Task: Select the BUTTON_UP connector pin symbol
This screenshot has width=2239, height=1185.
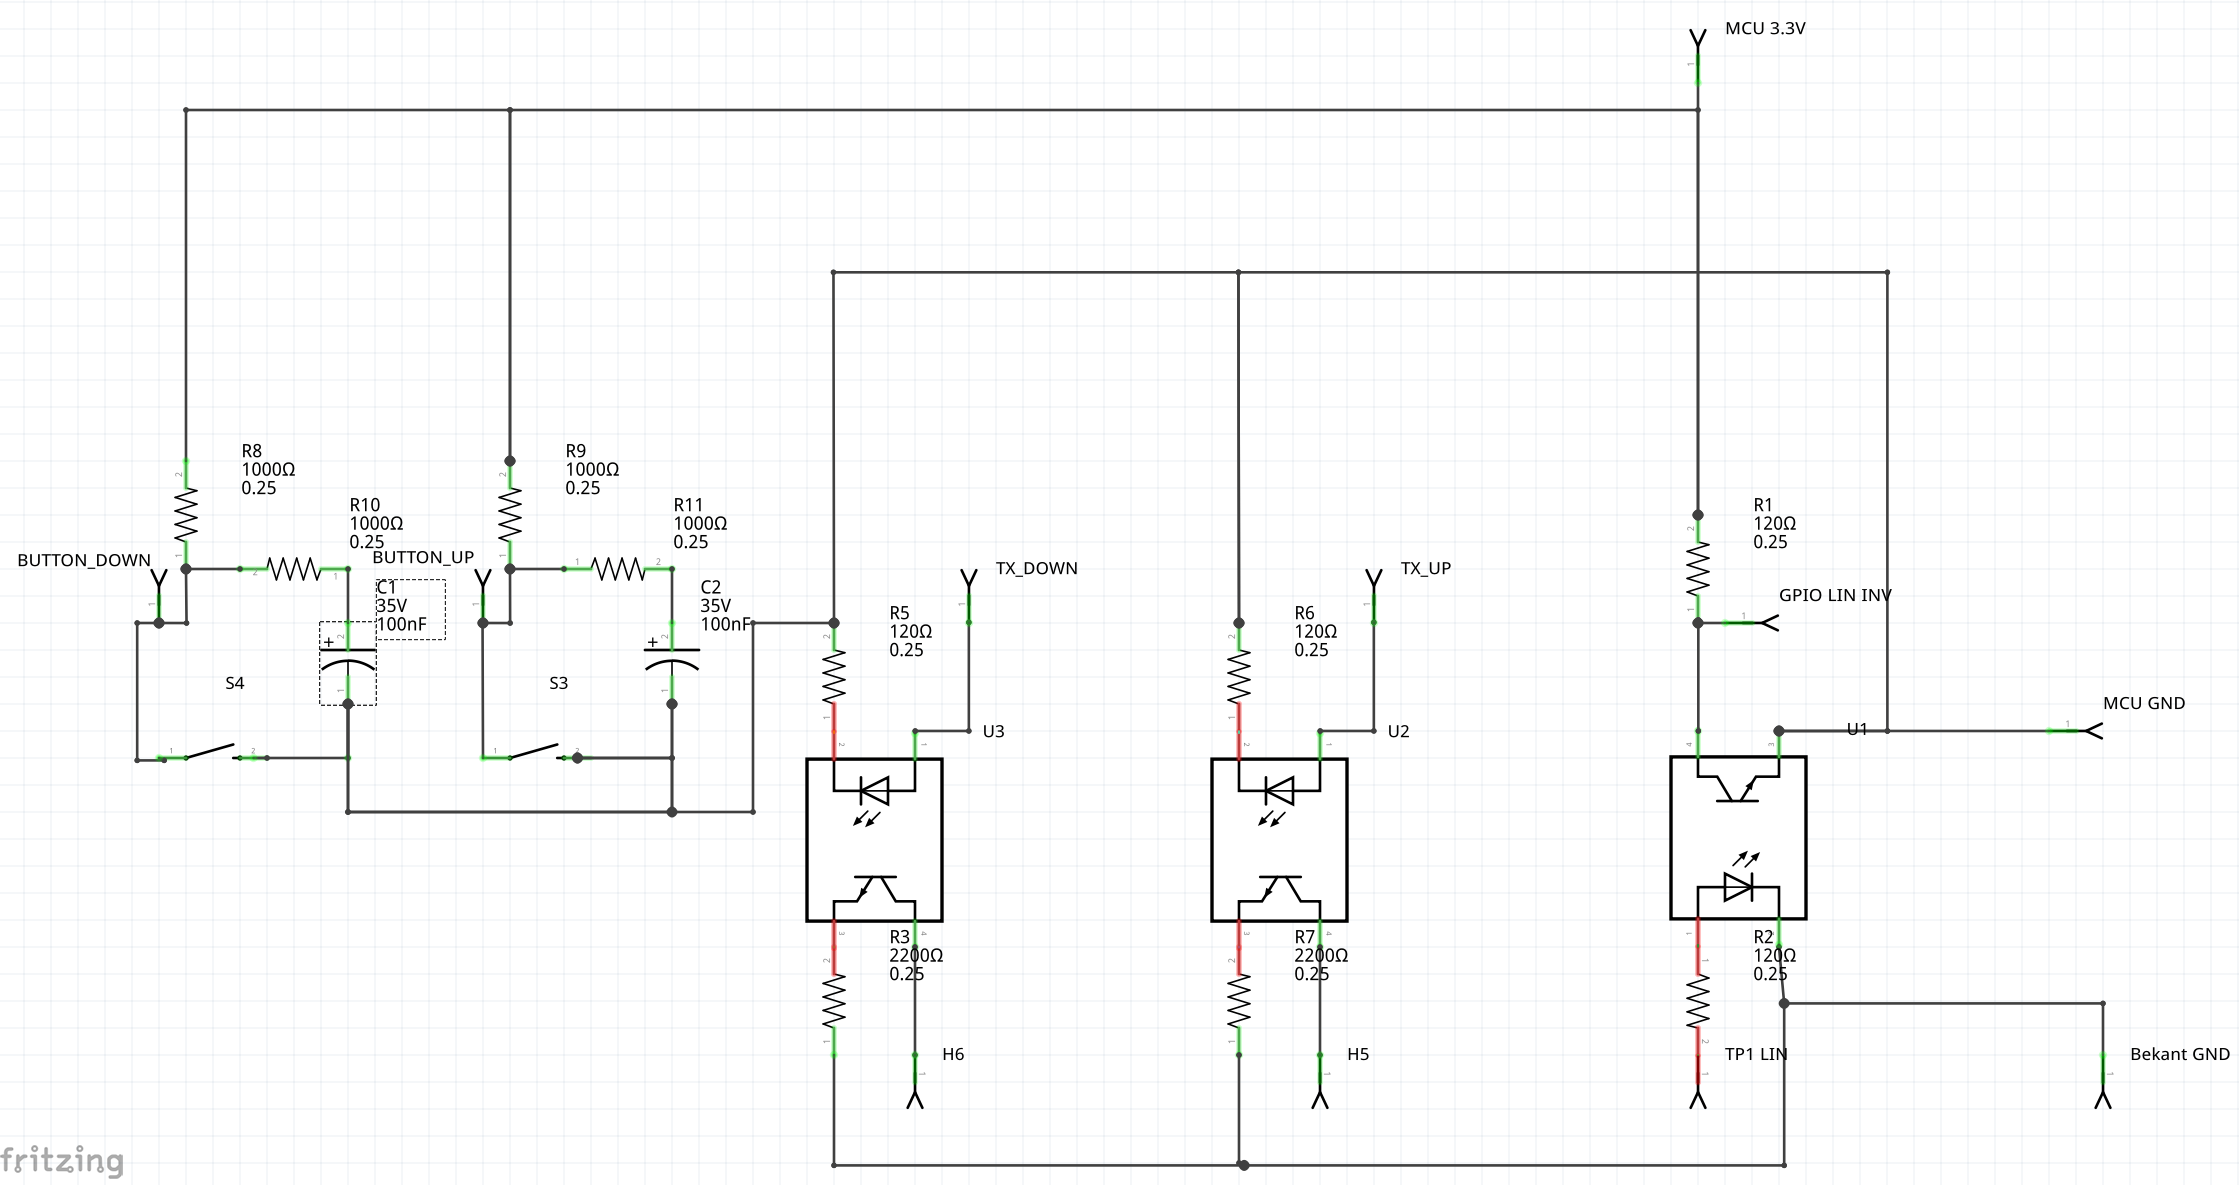Action: click(483, 596)
